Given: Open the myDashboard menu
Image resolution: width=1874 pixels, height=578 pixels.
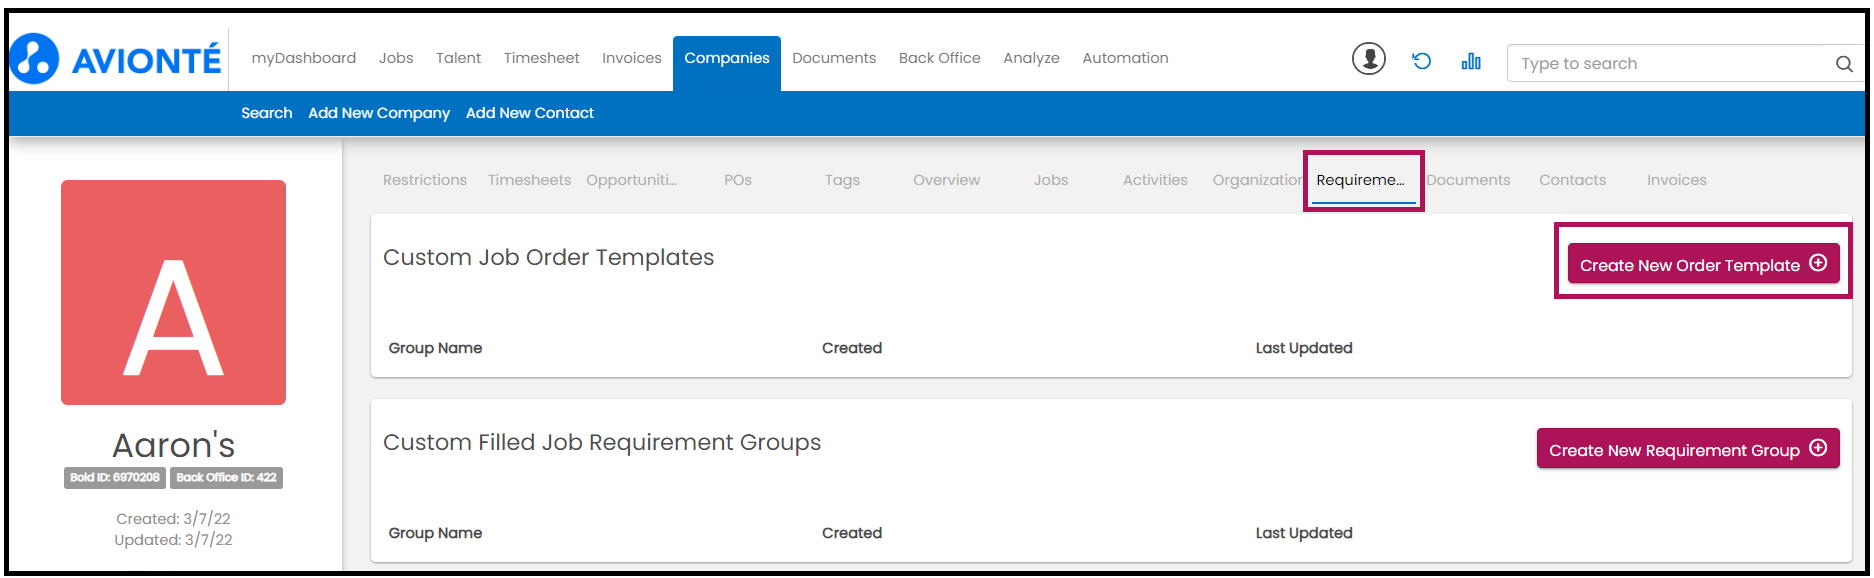Looking at the screenshot, I should (304, 58).
